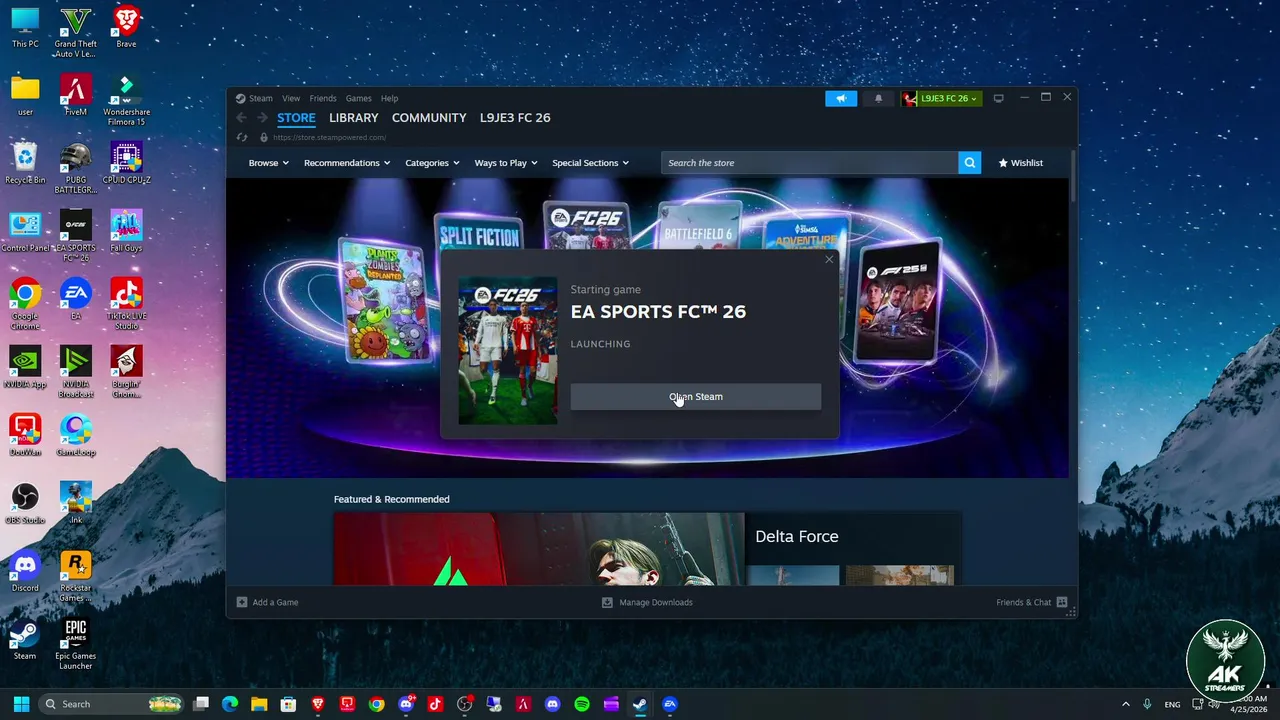Open Spotify from the taskbar
Viewport: 1280px width, 720px height.
pyautogui.click(x=582, y=704)
